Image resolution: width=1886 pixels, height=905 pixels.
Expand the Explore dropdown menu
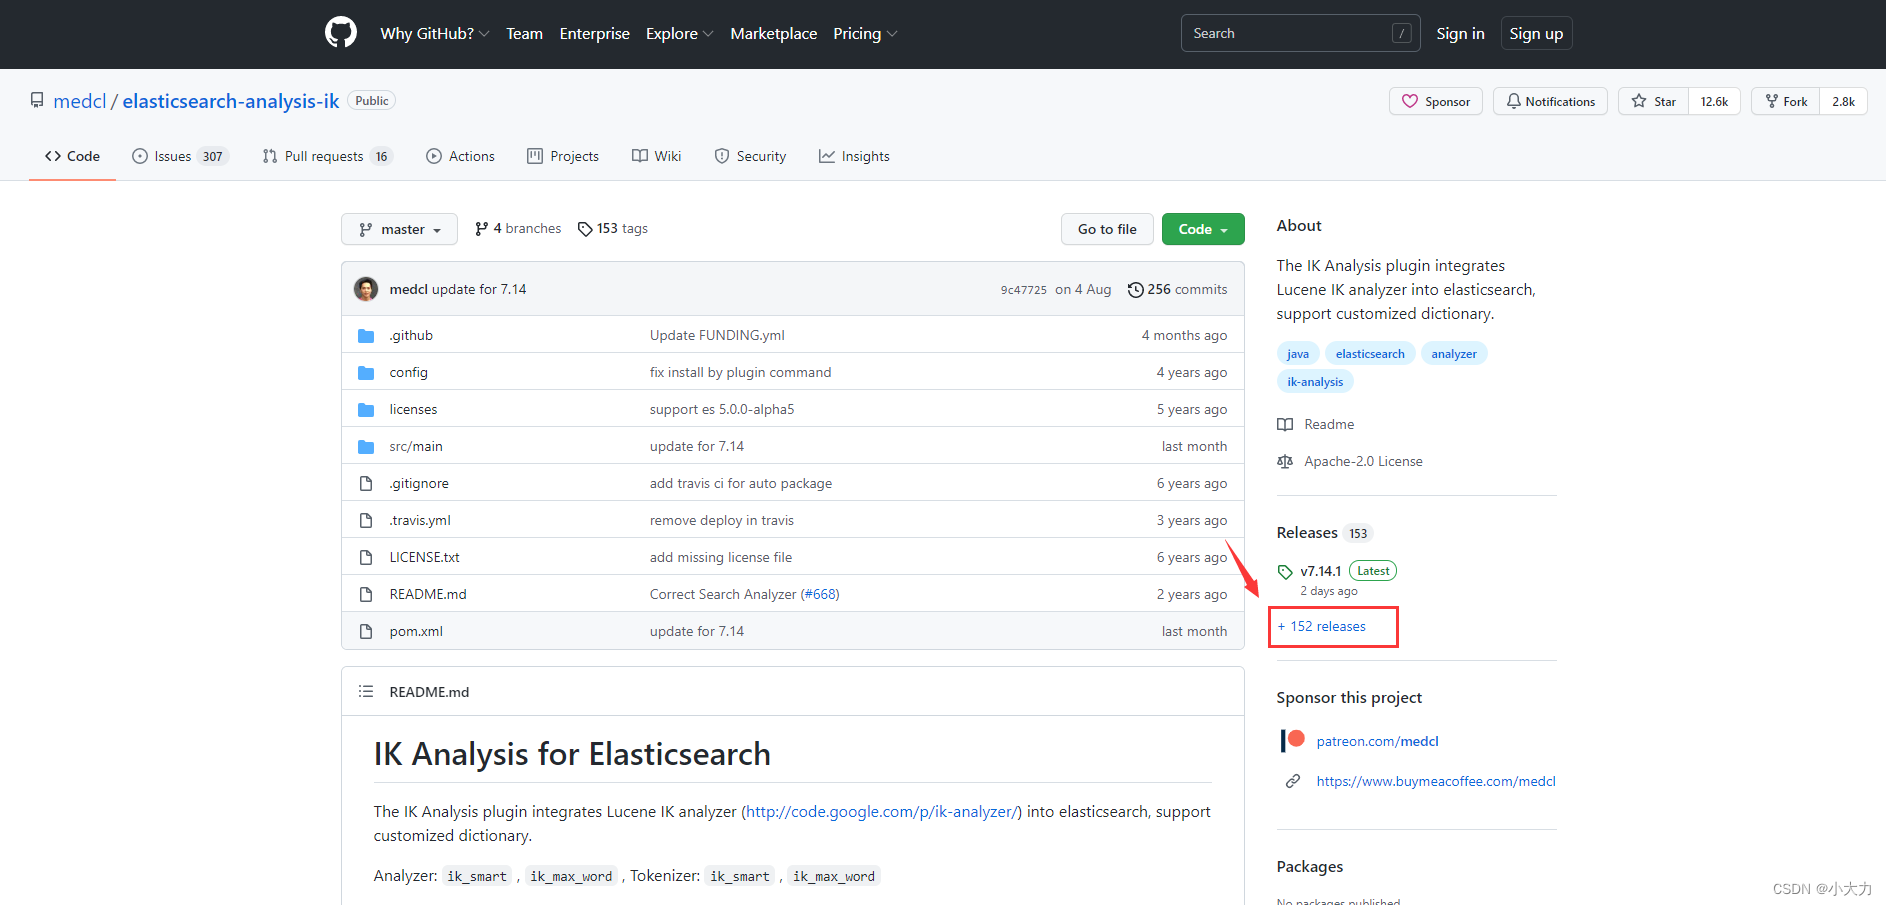680,33
